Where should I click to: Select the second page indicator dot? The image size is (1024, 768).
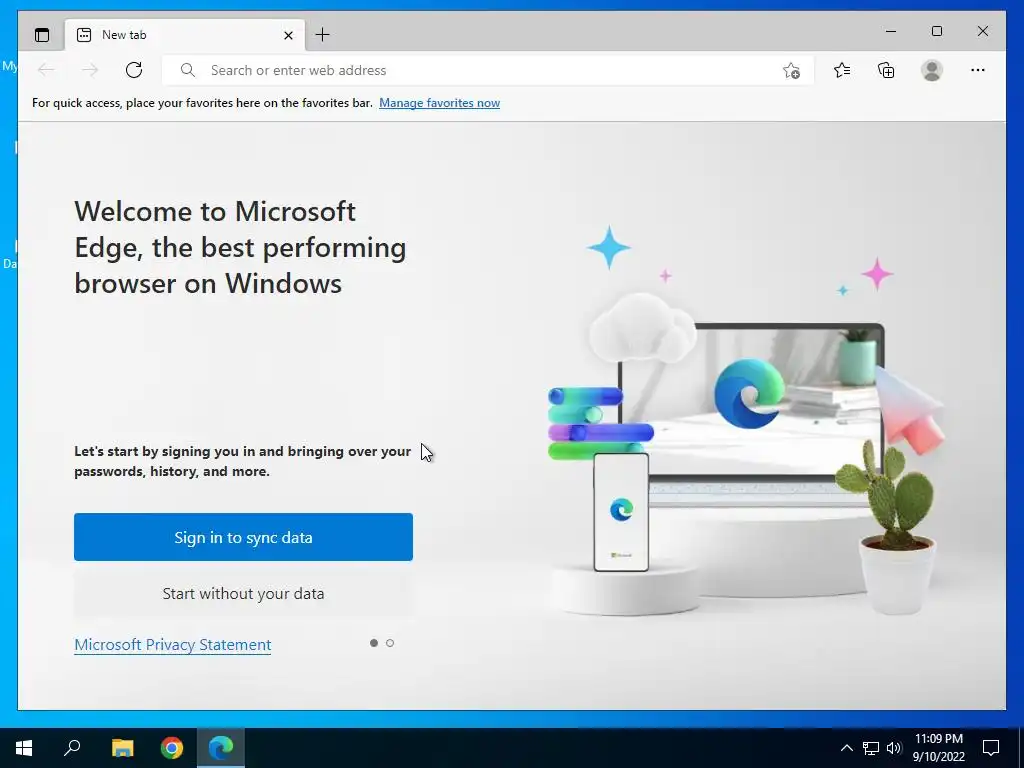point(390,643)
